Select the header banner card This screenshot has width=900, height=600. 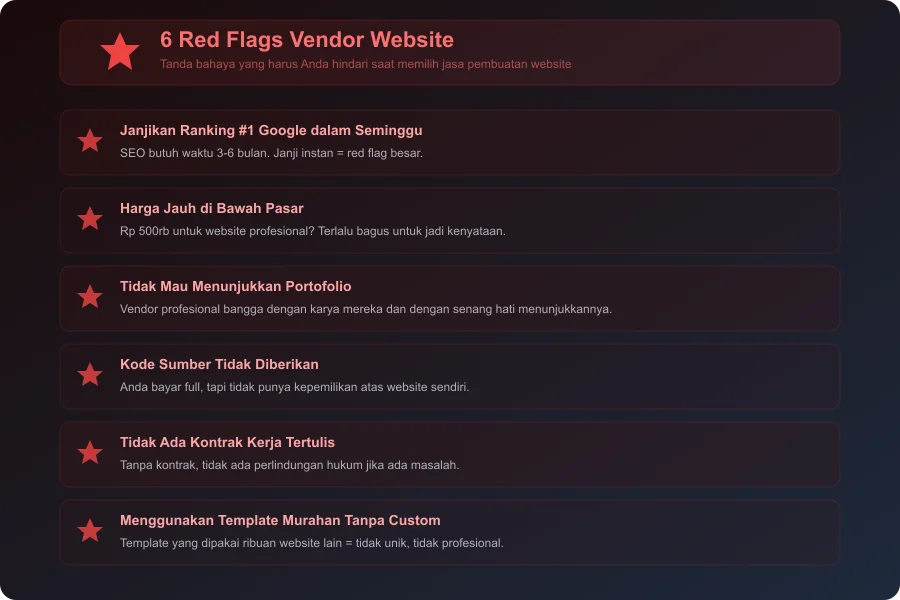450,51
